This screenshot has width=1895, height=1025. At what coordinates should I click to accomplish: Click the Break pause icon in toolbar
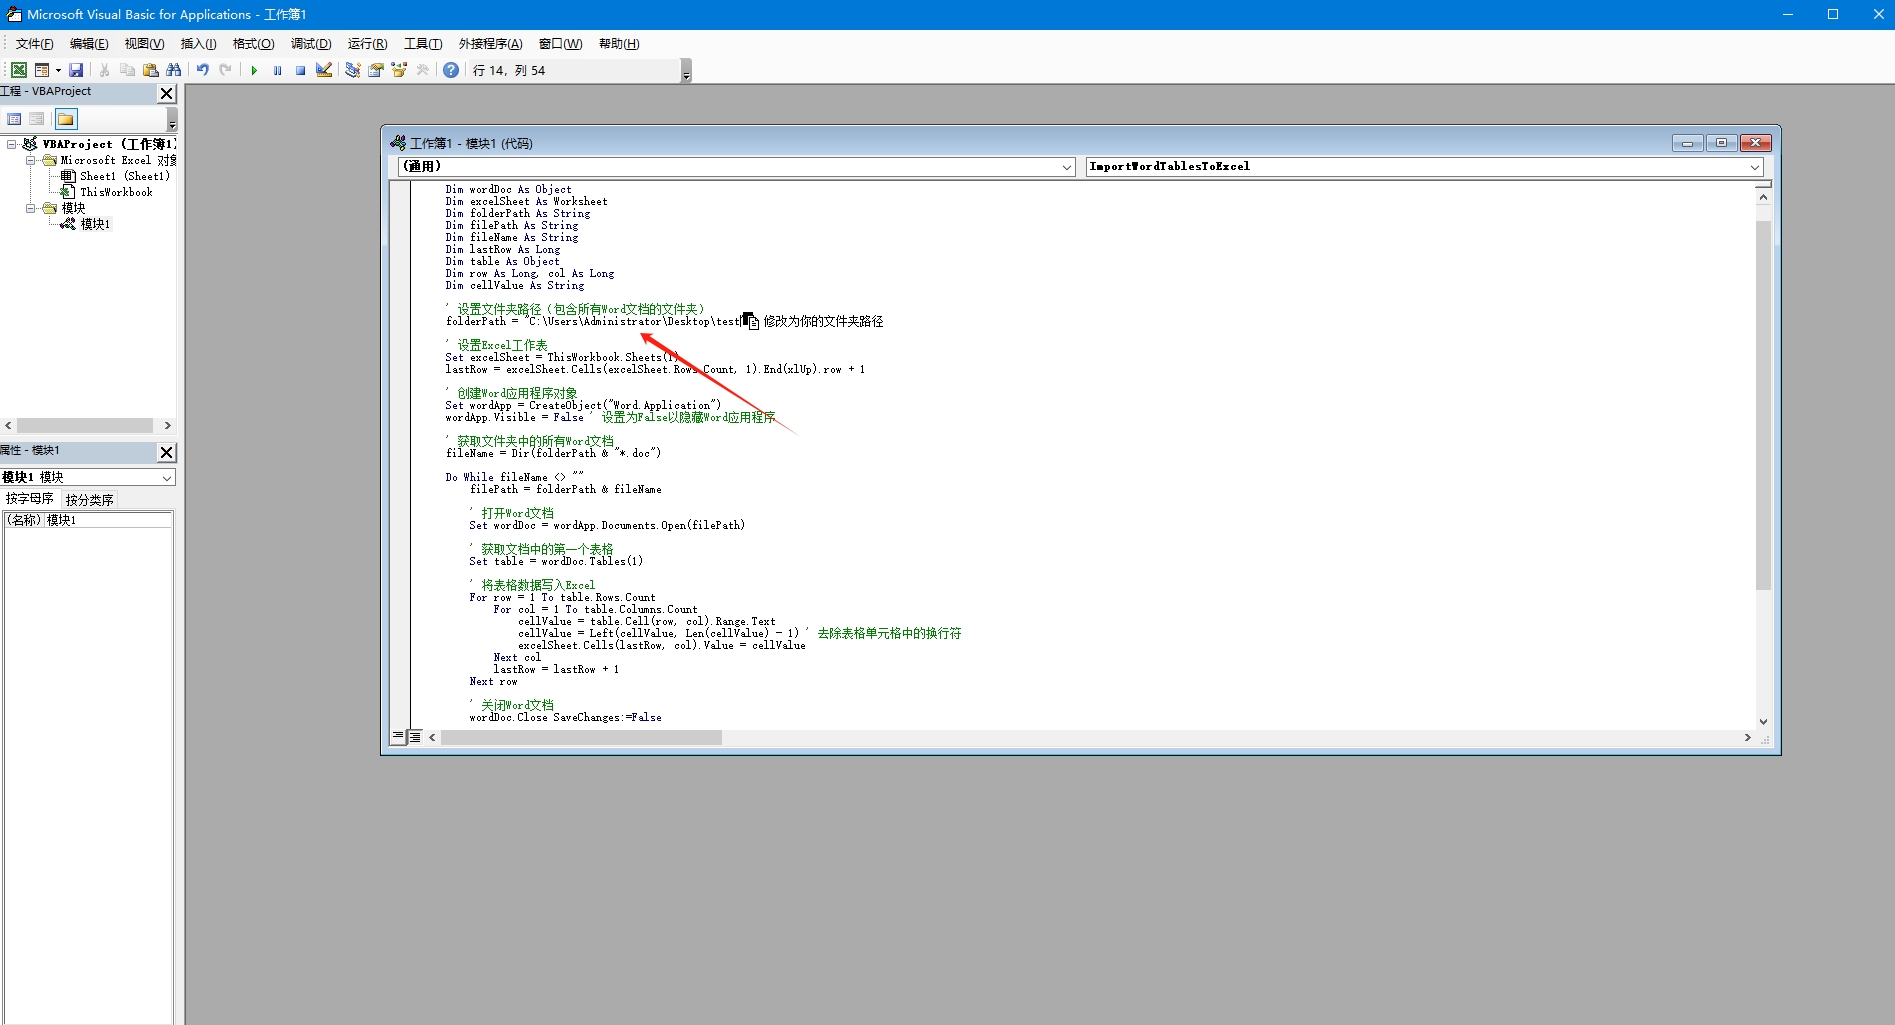point(277,70)
